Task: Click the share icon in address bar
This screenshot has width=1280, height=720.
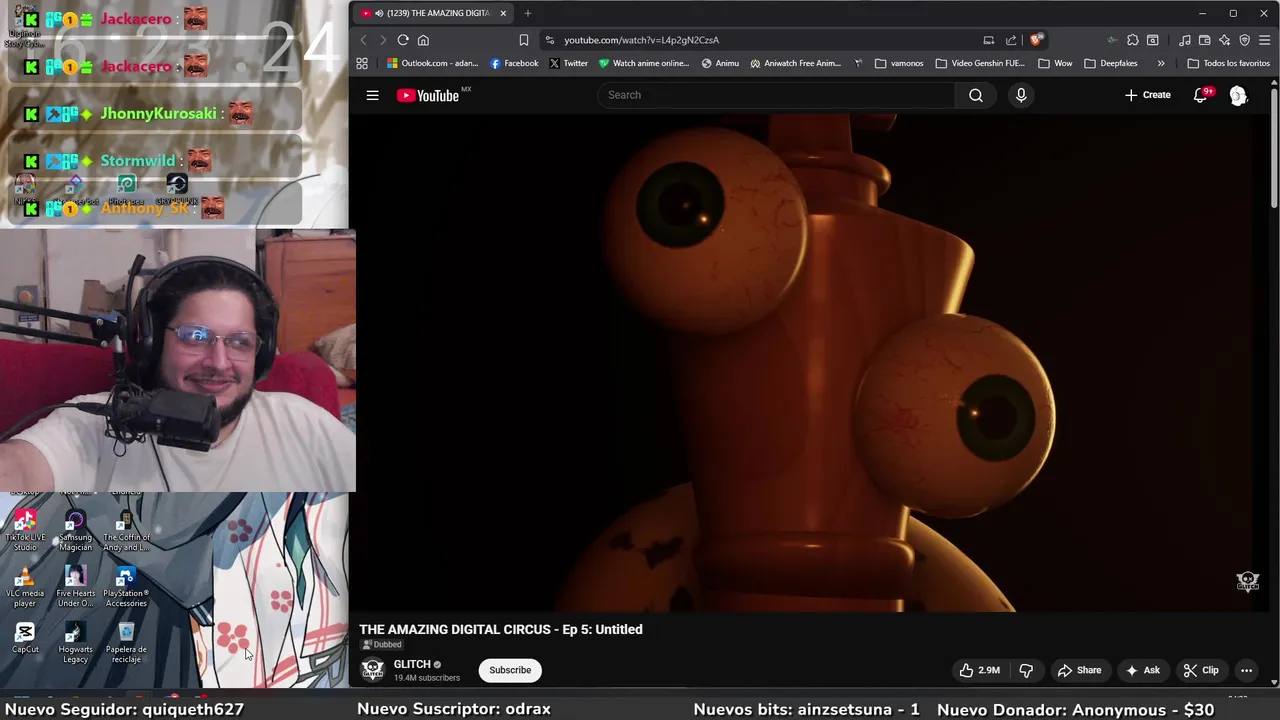Action: 1011,40
